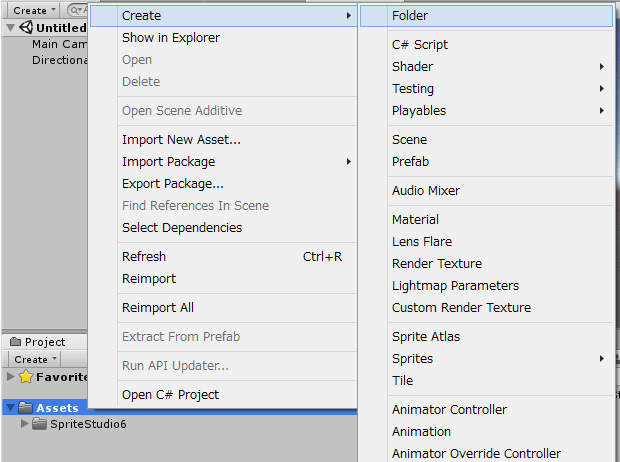Click the Assets folder icon
The image size is (620, 462).
[x=26, y=407]
